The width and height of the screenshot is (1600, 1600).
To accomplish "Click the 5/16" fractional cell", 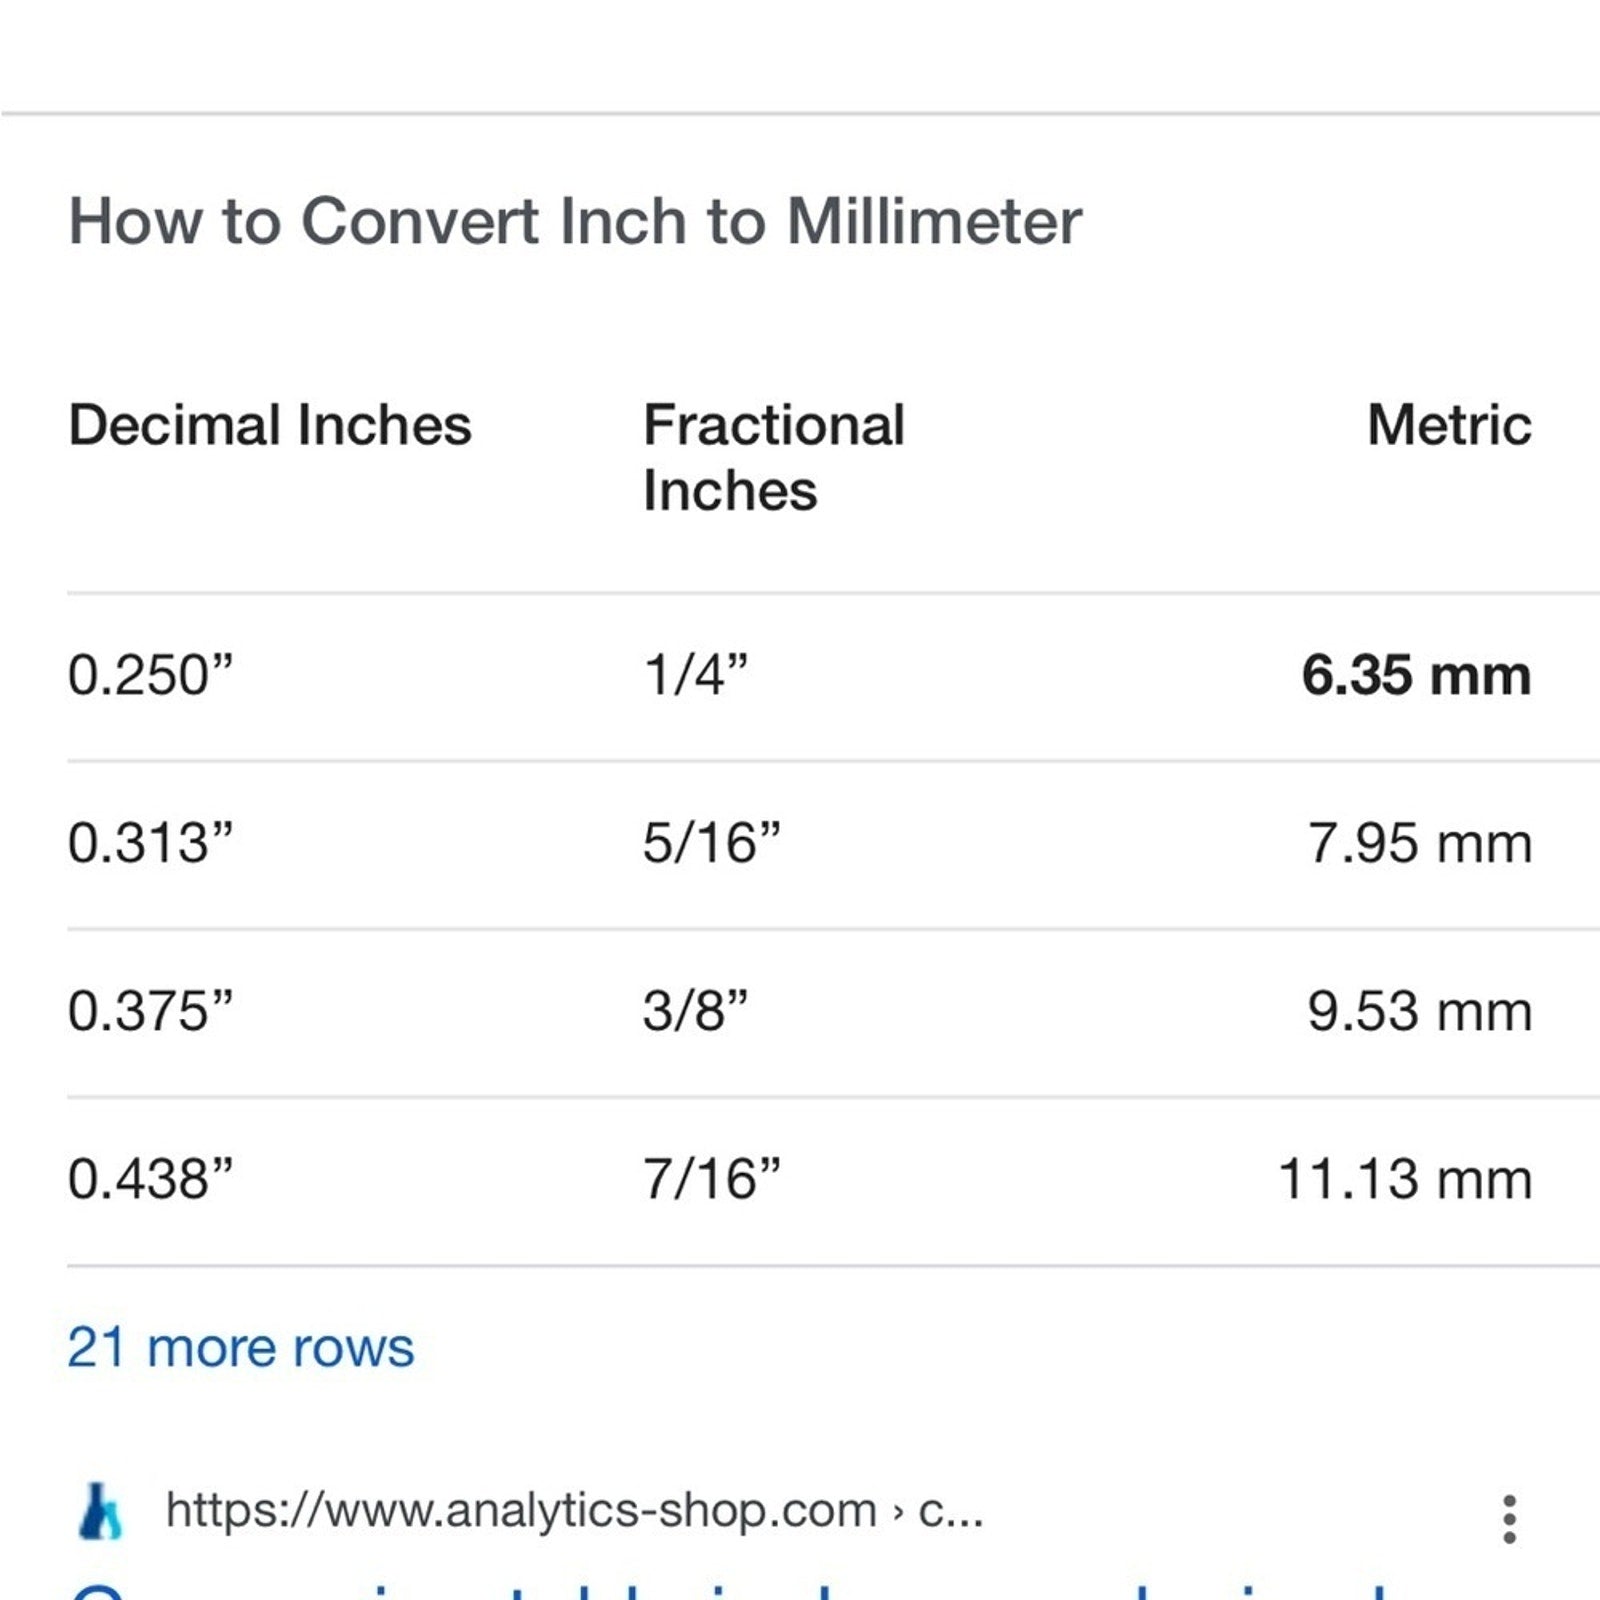I will pyautogui.click(x=712, y=843).
